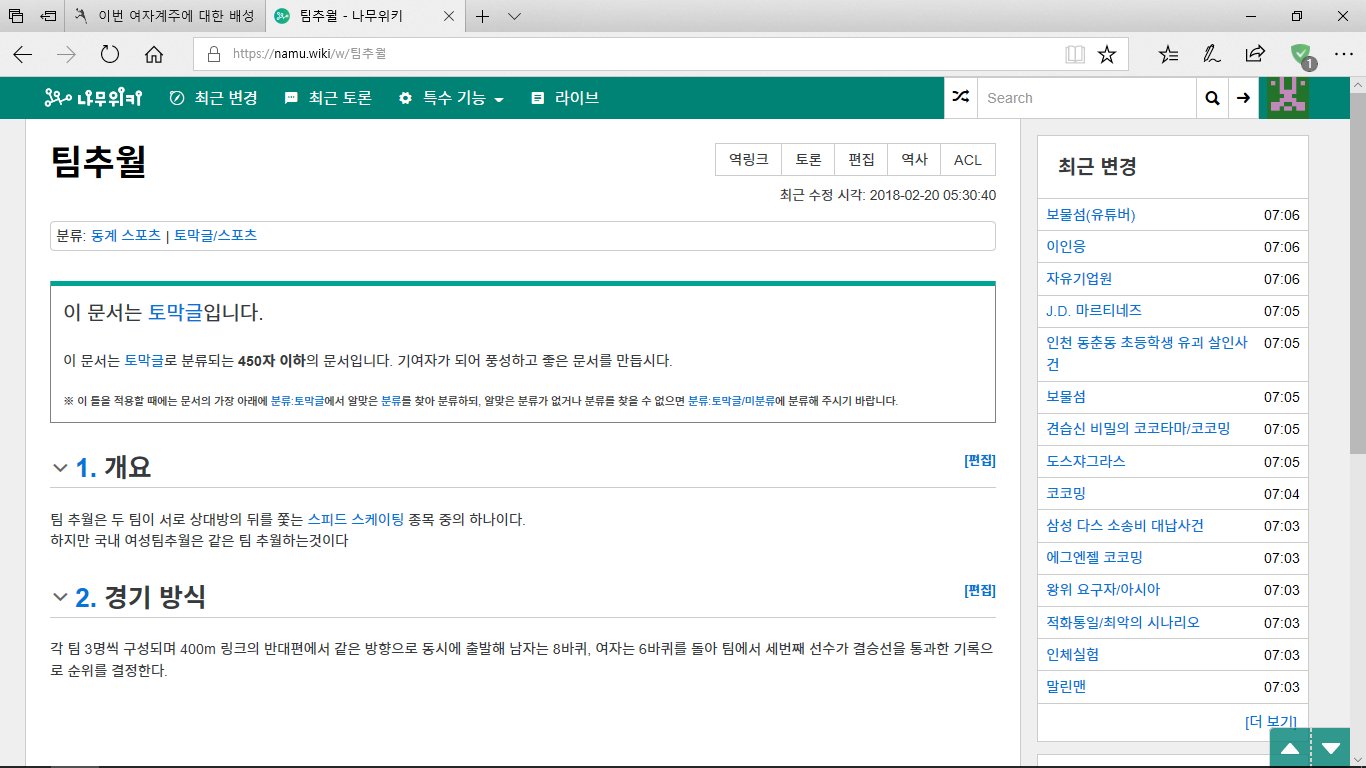The width and height of the screenshot is (1366, 768).
Task: Click the browser home icon
Action: tap(154, 55)
